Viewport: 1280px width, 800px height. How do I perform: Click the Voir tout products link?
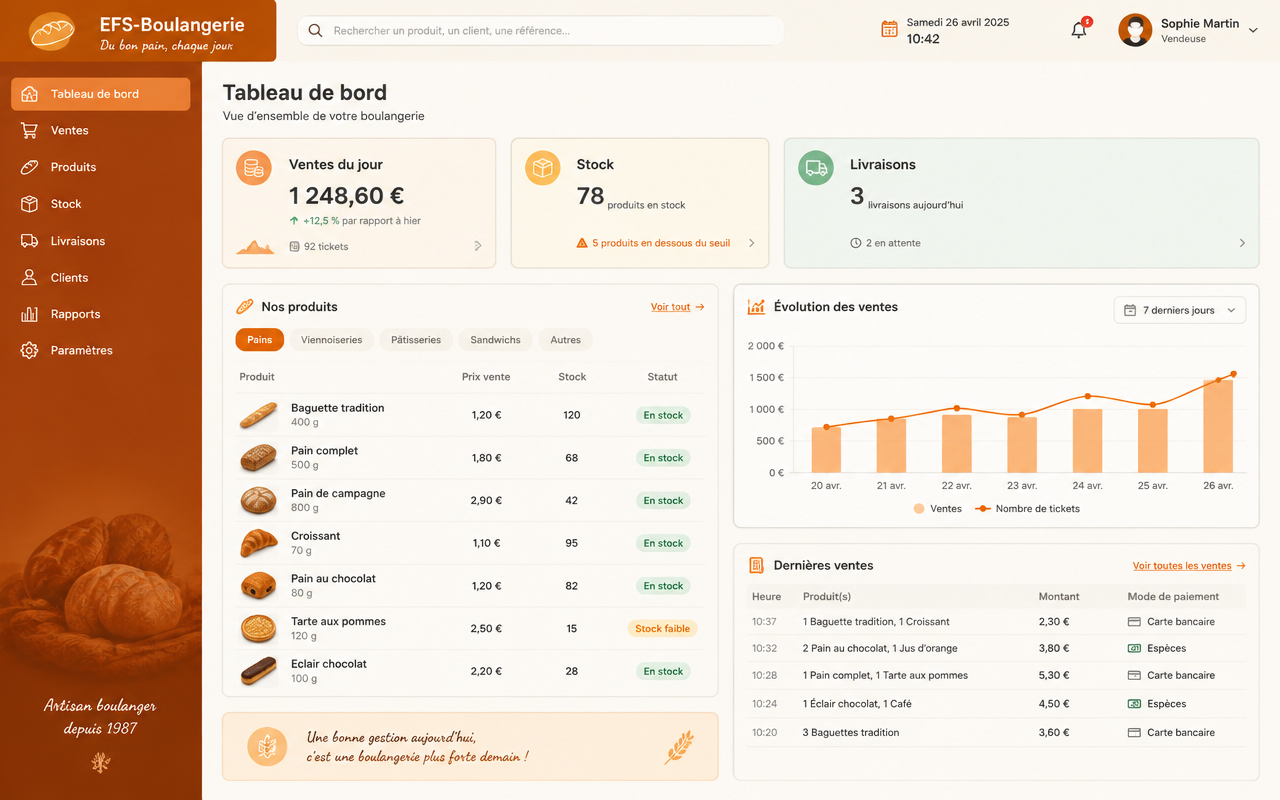(x=678, y=307)
